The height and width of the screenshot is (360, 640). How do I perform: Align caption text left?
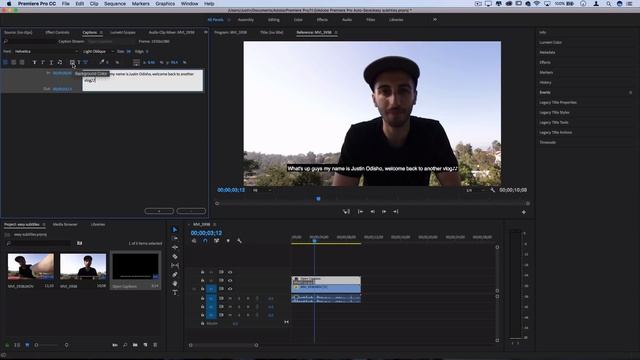[x=5, y=62]
